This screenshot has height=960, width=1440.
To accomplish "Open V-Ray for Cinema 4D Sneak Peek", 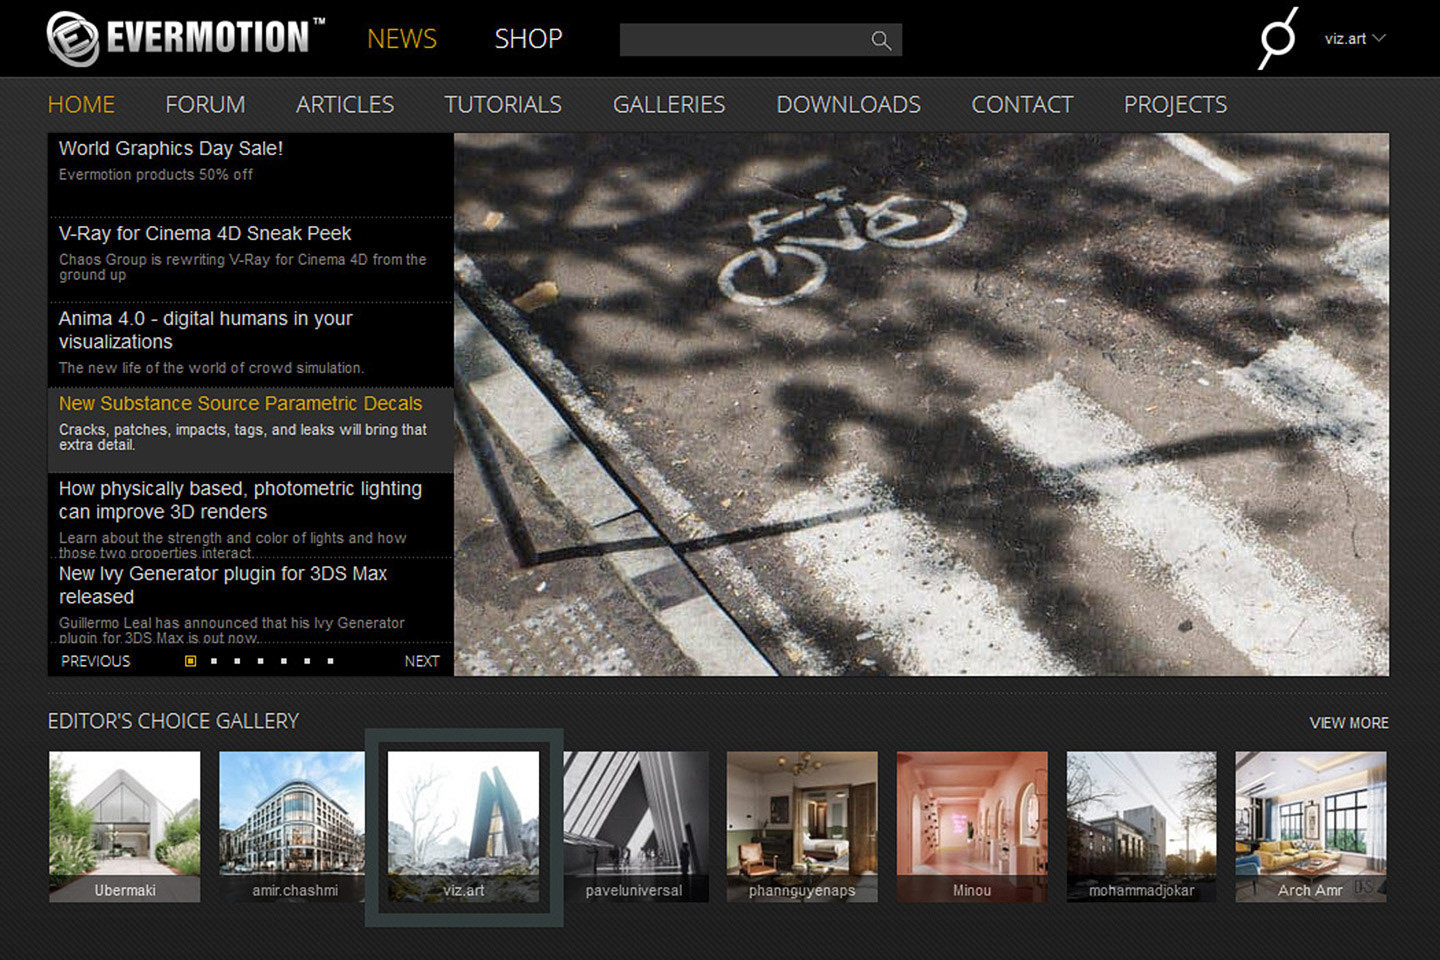I will click(x=251, y=260).
